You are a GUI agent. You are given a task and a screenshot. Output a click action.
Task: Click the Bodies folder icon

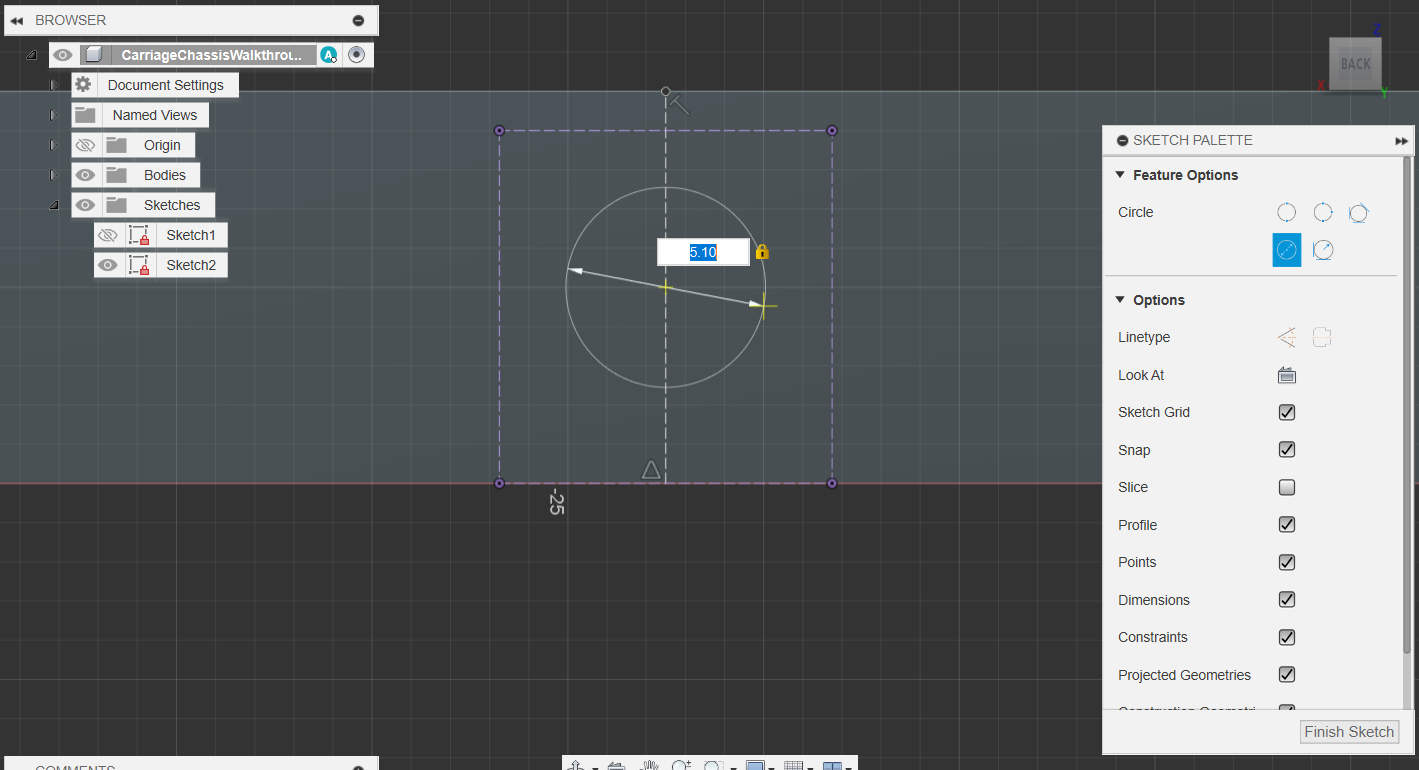pos(117,175)
